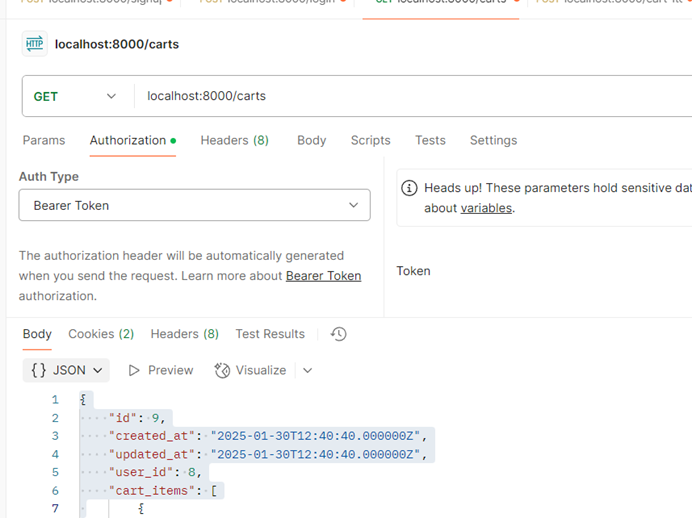Open the Settings tab
Viewport: 692px width, 518px height.
click(493, 140)
